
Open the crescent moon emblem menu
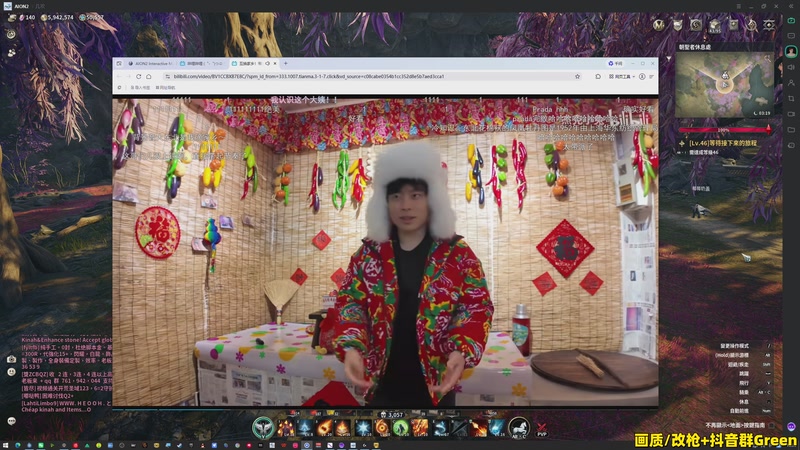point(696,25)
